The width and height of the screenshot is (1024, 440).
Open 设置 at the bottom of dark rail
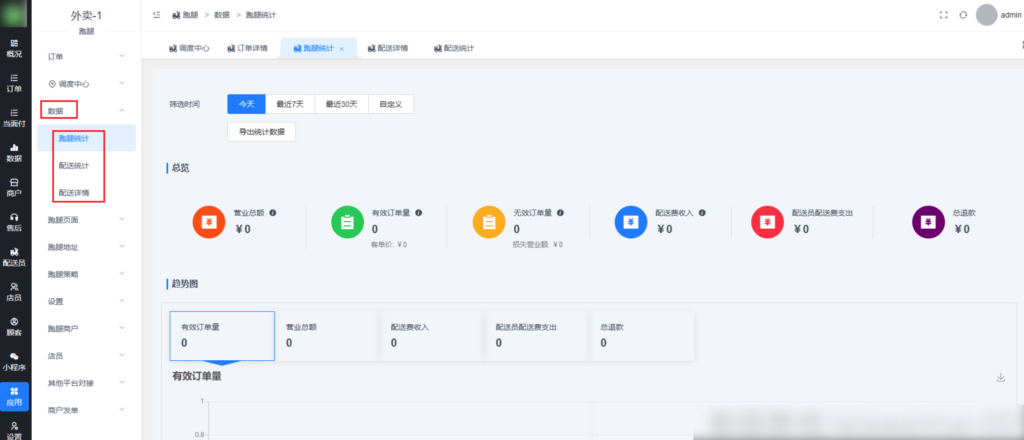14,431
